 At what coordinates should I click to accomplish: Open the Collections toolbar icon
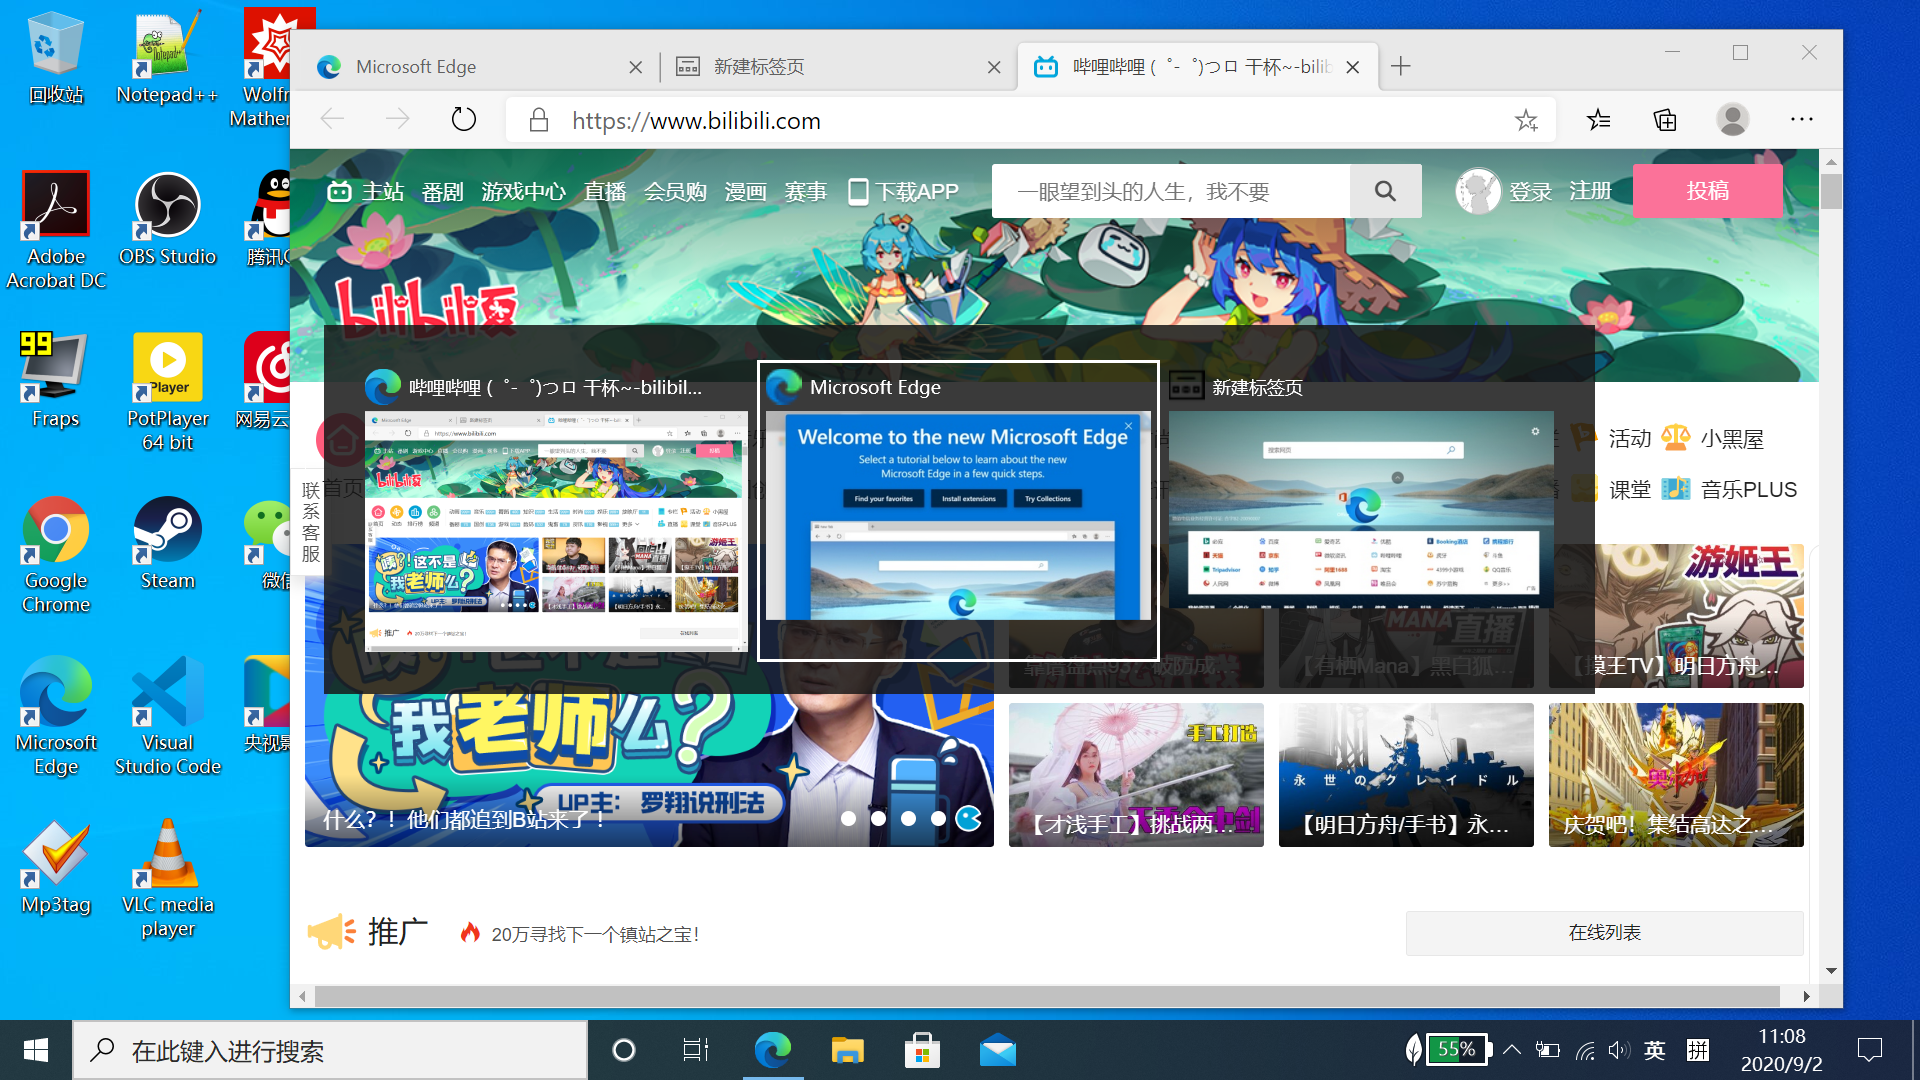click(x=1665, y=120)
